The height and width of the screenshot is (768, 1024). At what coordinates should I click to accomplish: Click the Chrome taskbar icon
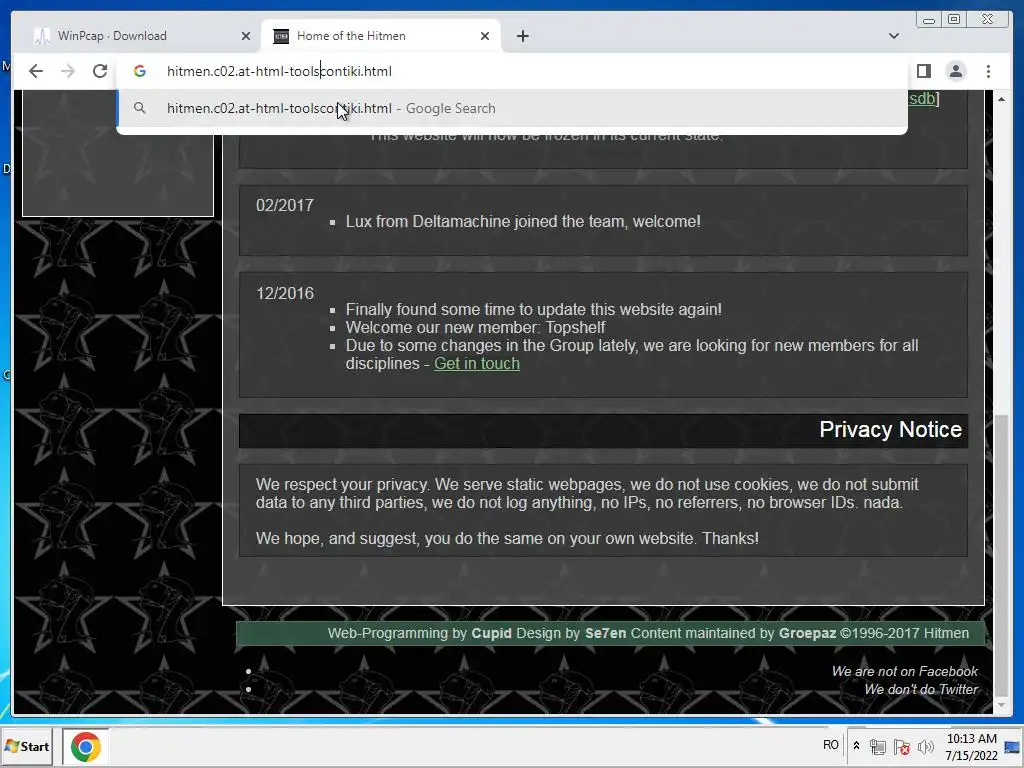(x=86, y=746)
